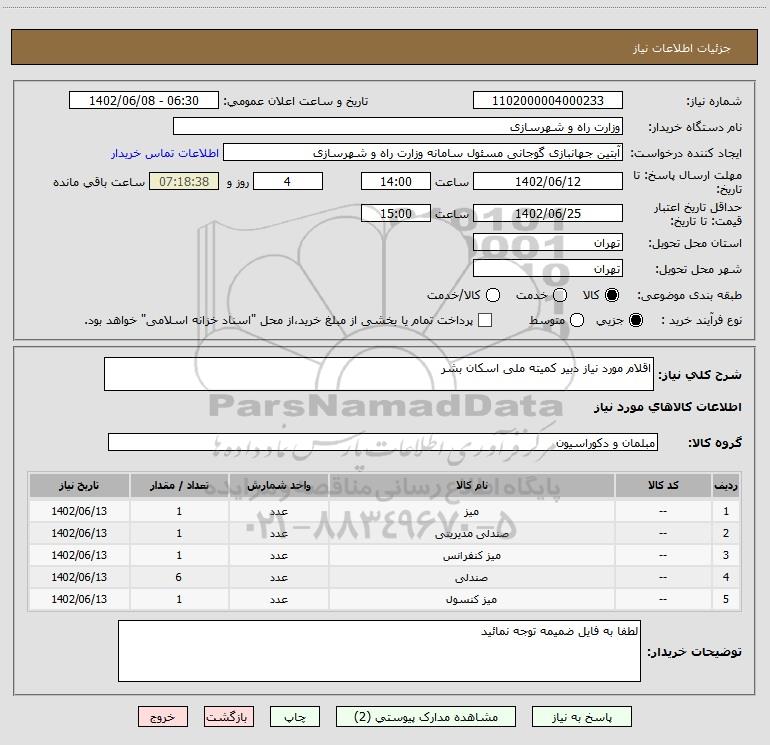Click quantity 6 in the صندلی row
The image size is (770, 745).
click(x=179, y=577)
